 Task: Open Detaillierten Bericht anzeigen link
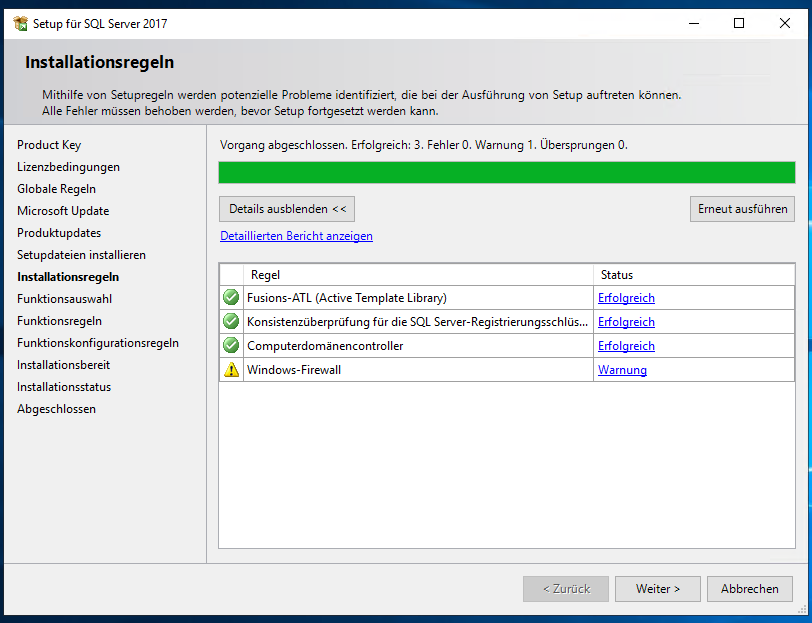click(x=296, y=236)
